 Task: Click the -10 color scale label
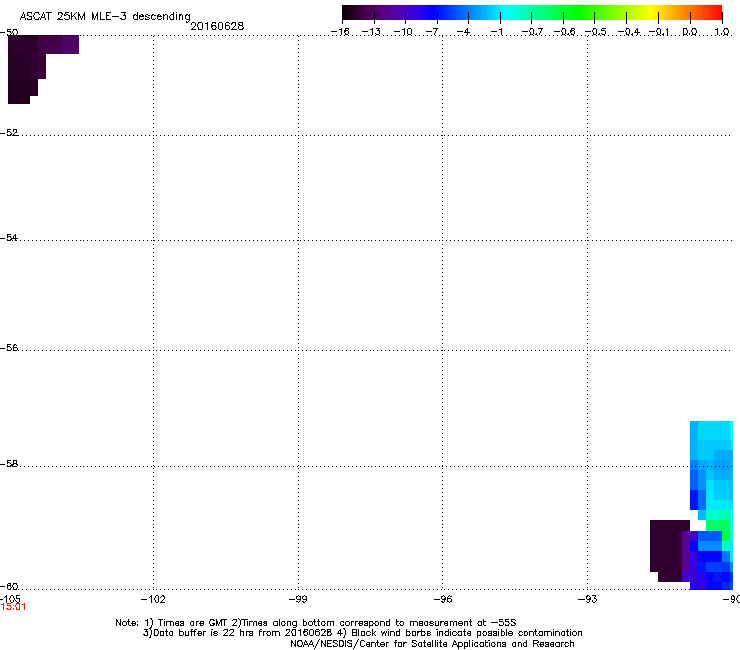click(403, 32)
